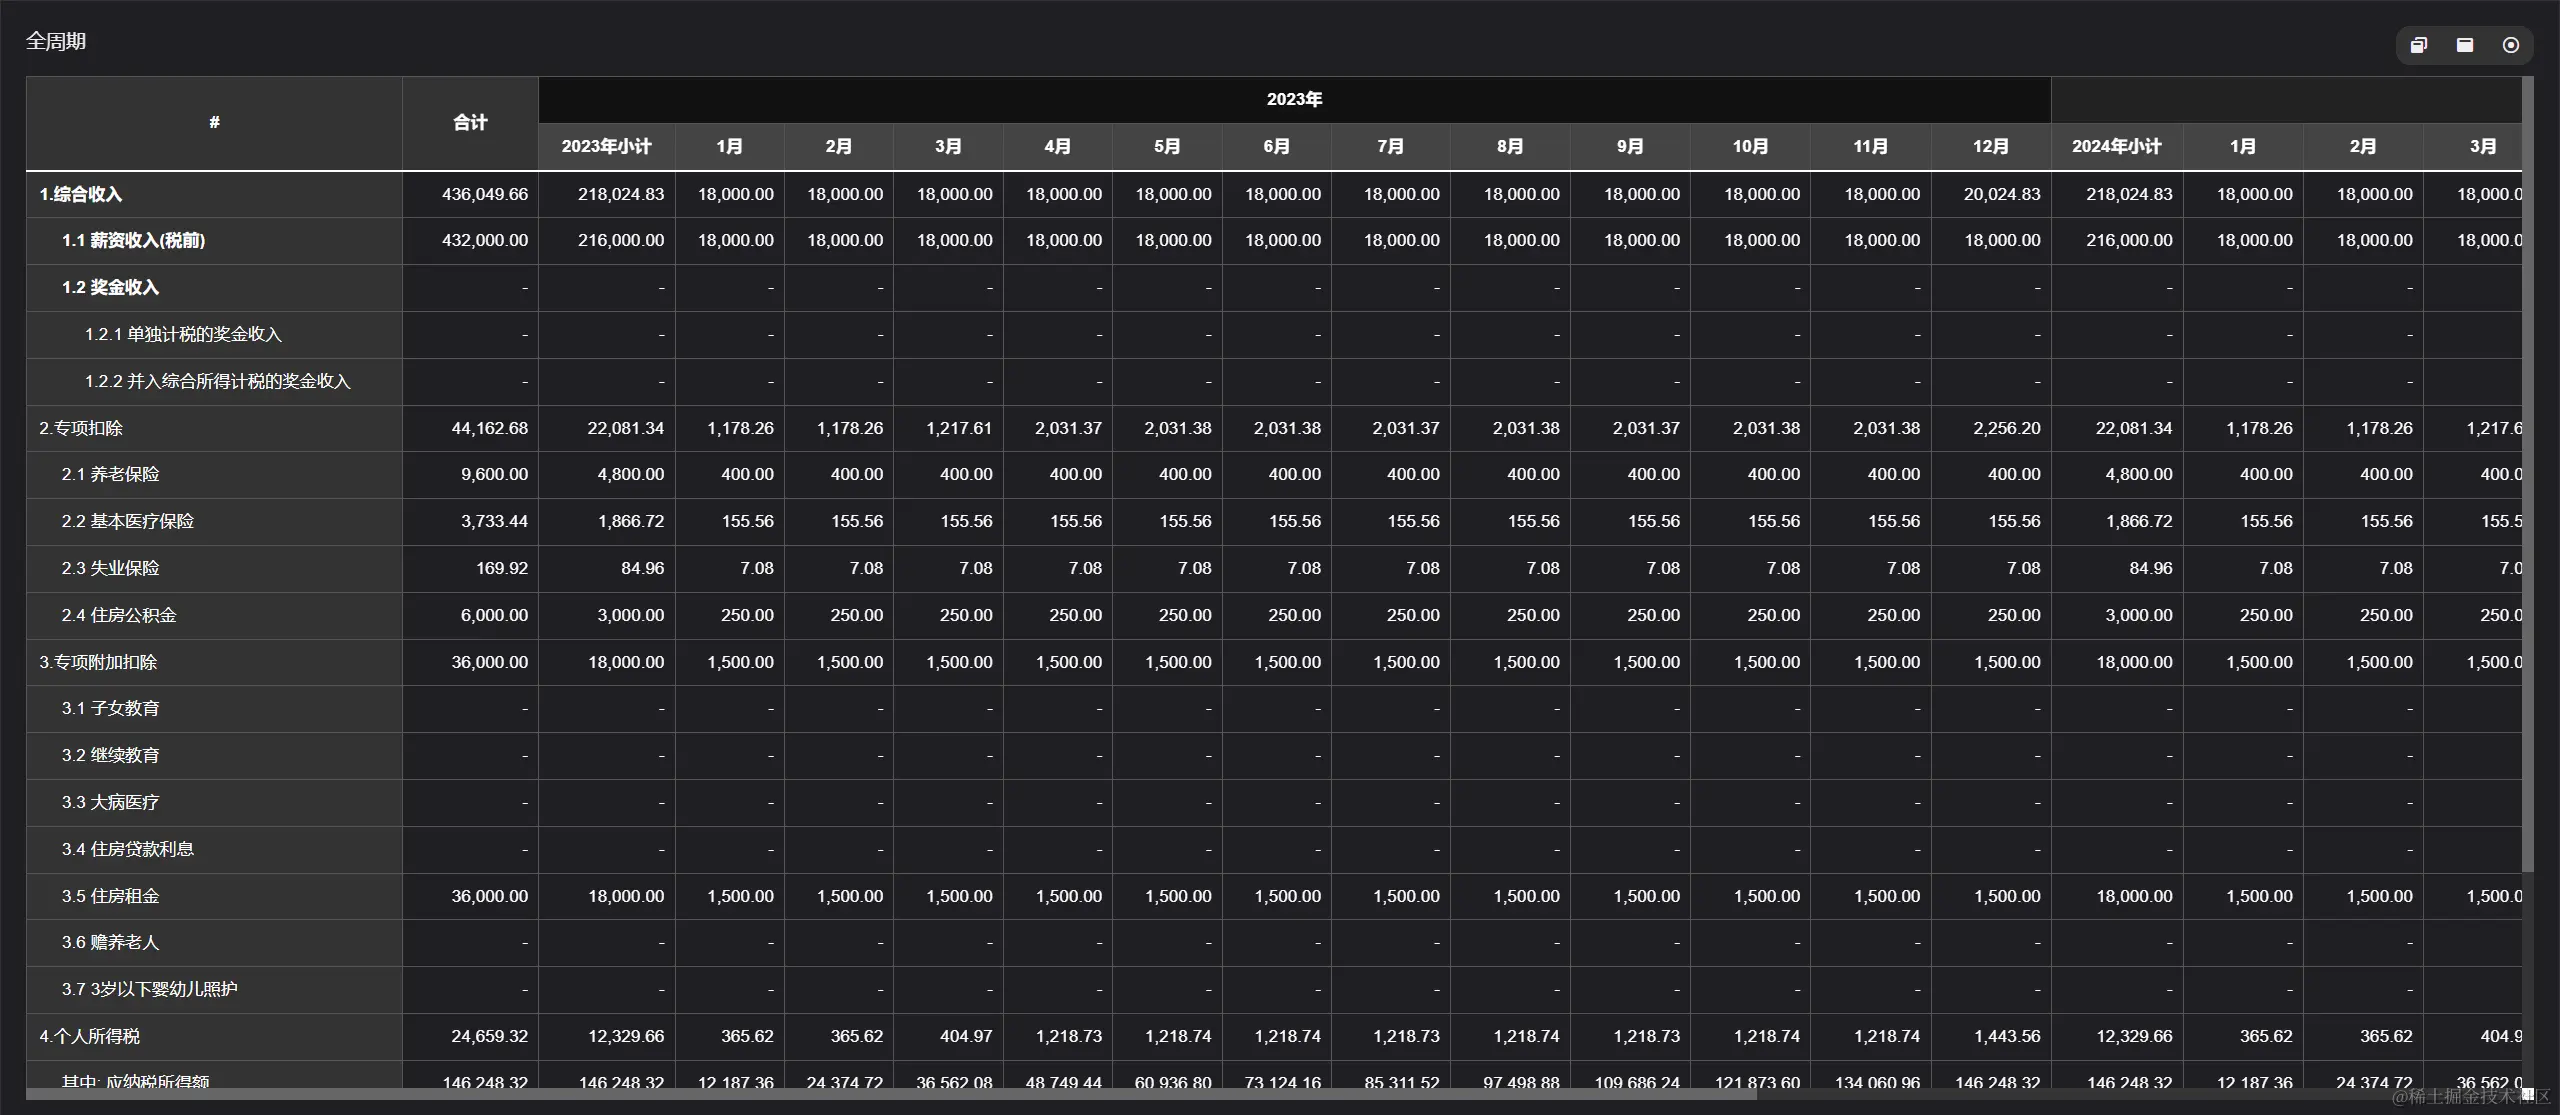Select the 3.5 住房租金 row label
Viewport: 2560px width, 1115px height.
110,896
